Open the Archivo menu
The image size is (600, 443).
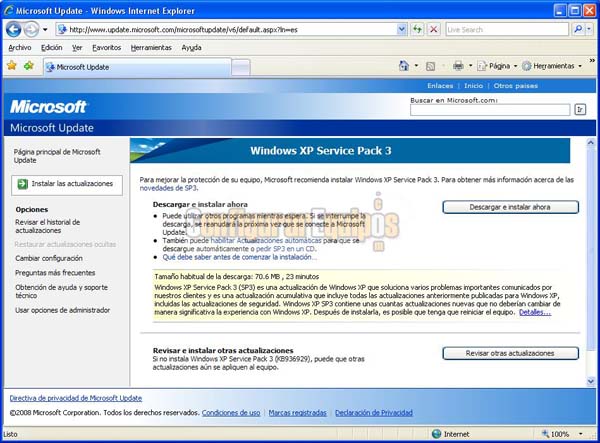[x=20, y=48]
